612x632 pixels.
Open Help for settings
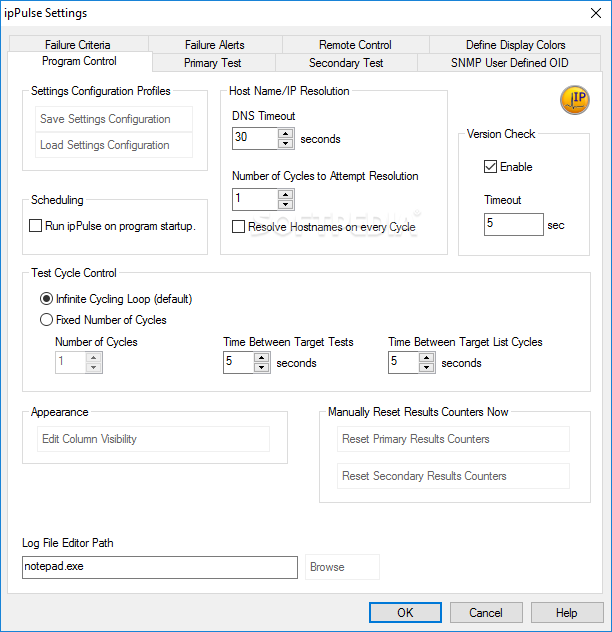(567, 613)
